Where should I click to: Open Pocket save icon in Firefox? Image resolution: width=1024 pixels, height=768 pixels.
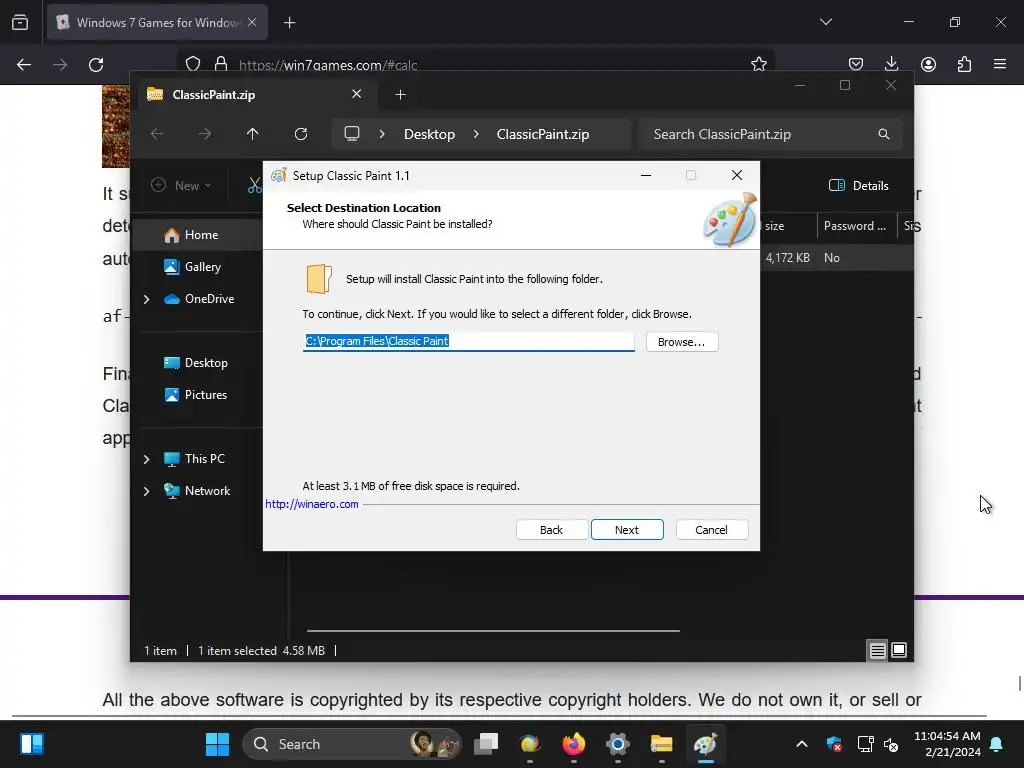point(856,64)
